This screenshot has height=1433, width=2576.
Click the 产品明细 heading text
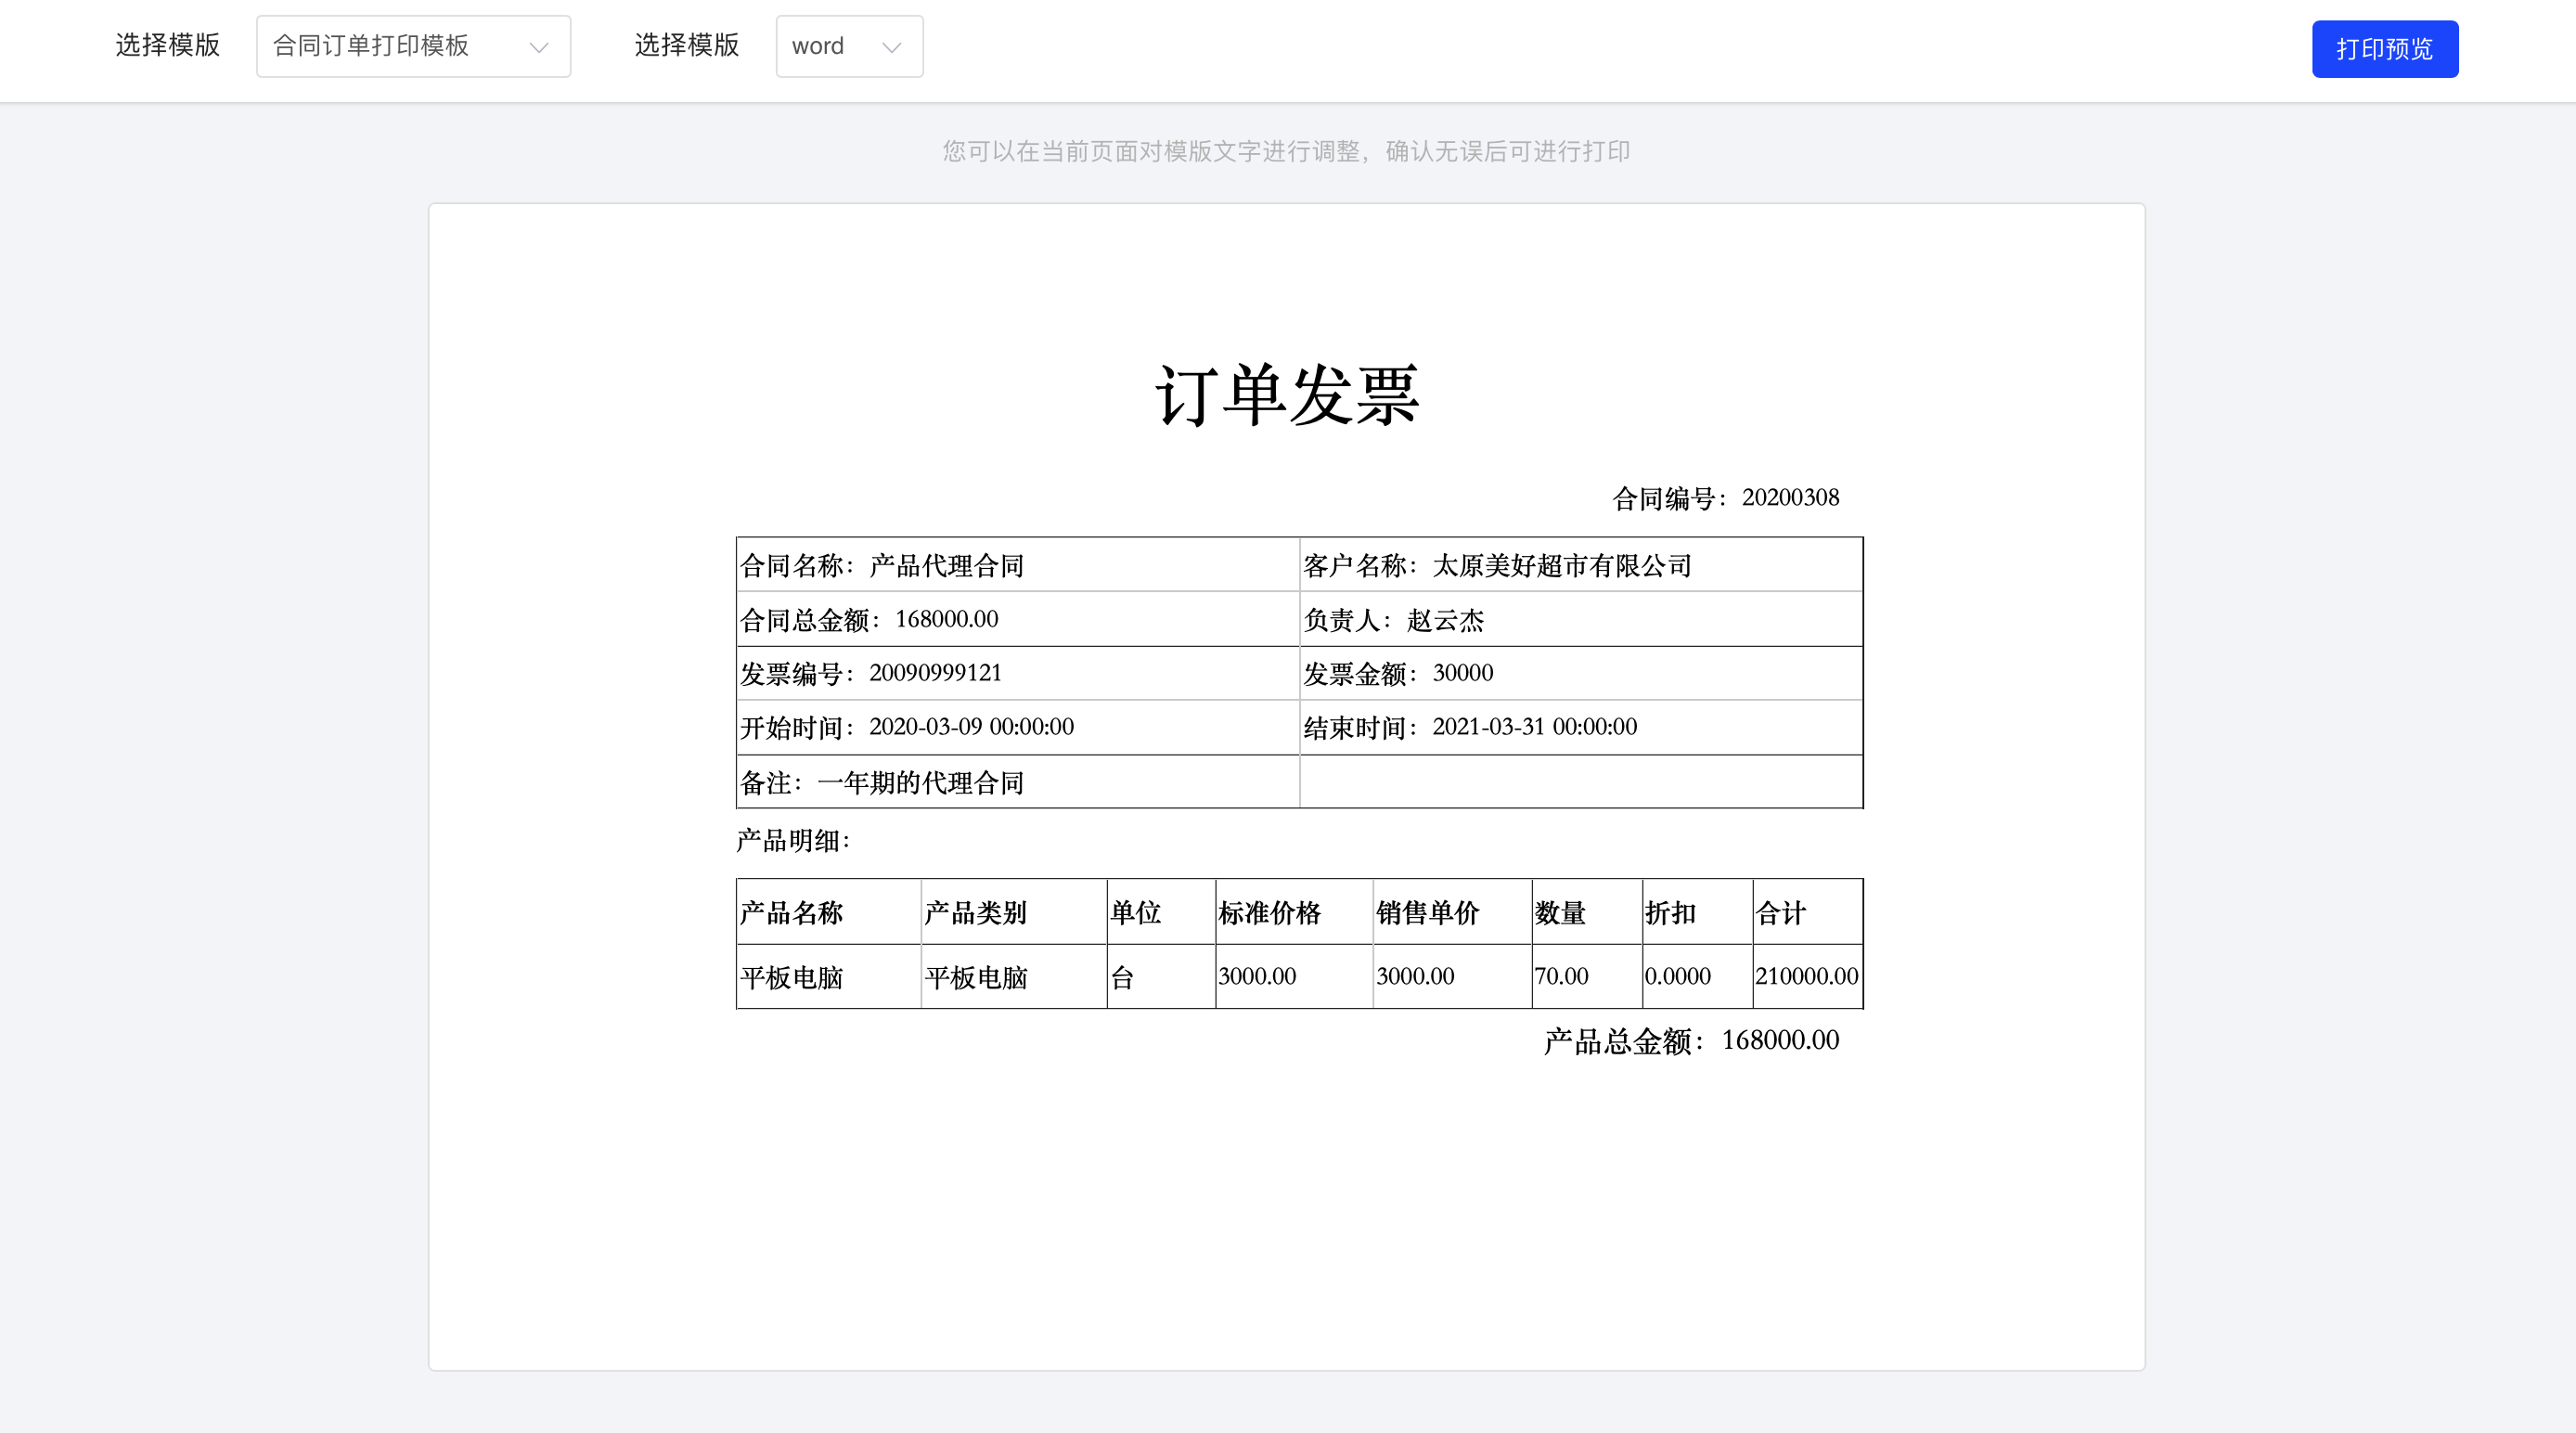(793, 841)
